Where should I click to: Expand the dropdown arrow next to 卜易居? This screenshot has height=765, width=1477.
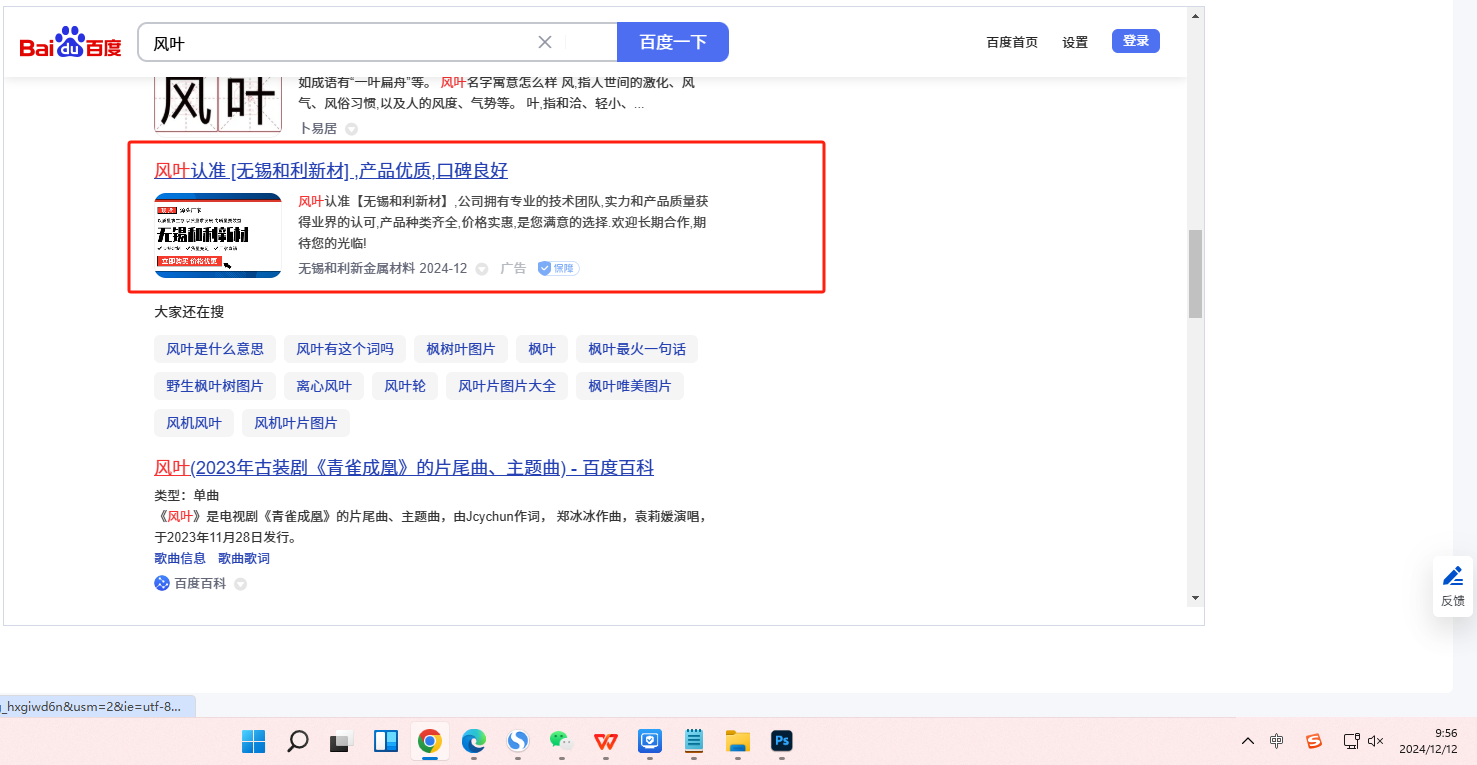point(351,129)
